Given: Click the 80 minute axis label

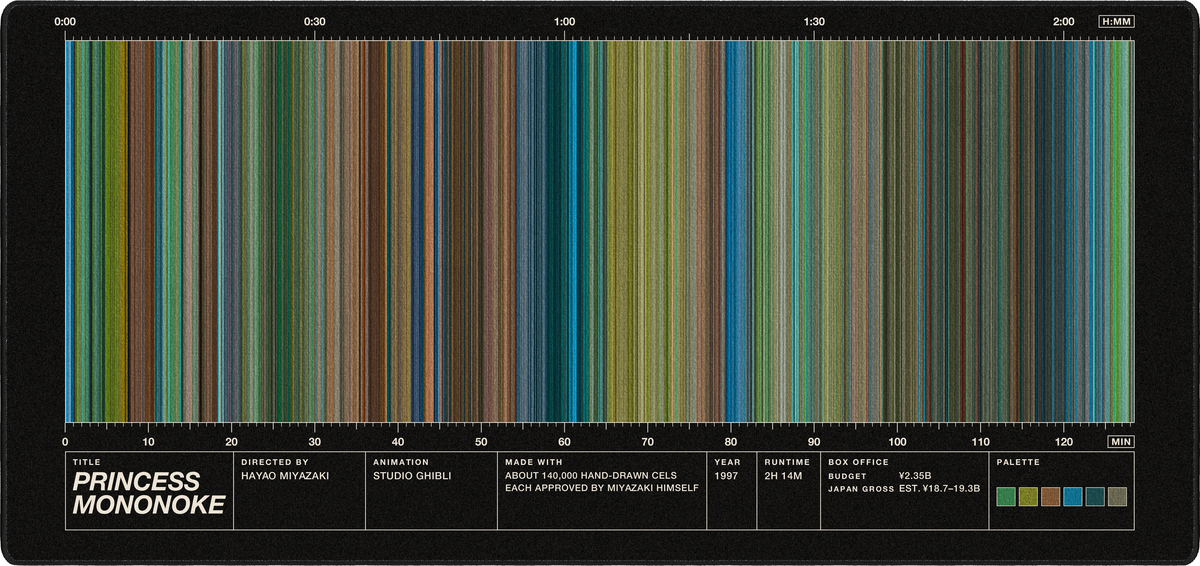Looking at the screenshot, I should pyautogui.click(x=731, y=441).
